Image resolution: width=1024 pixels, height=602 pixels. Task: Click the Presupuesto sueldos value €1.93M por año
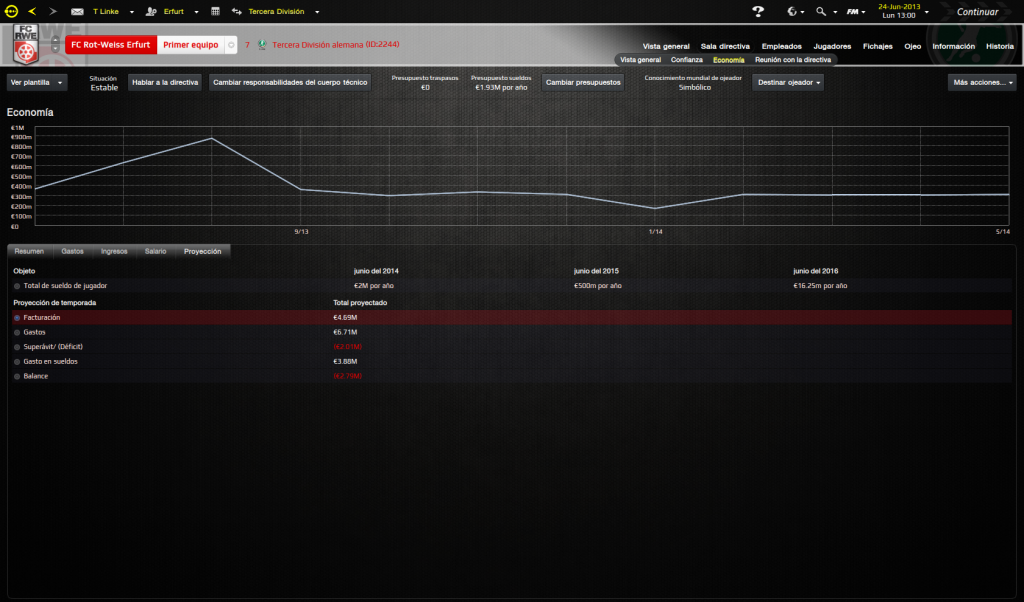point(501,87)
